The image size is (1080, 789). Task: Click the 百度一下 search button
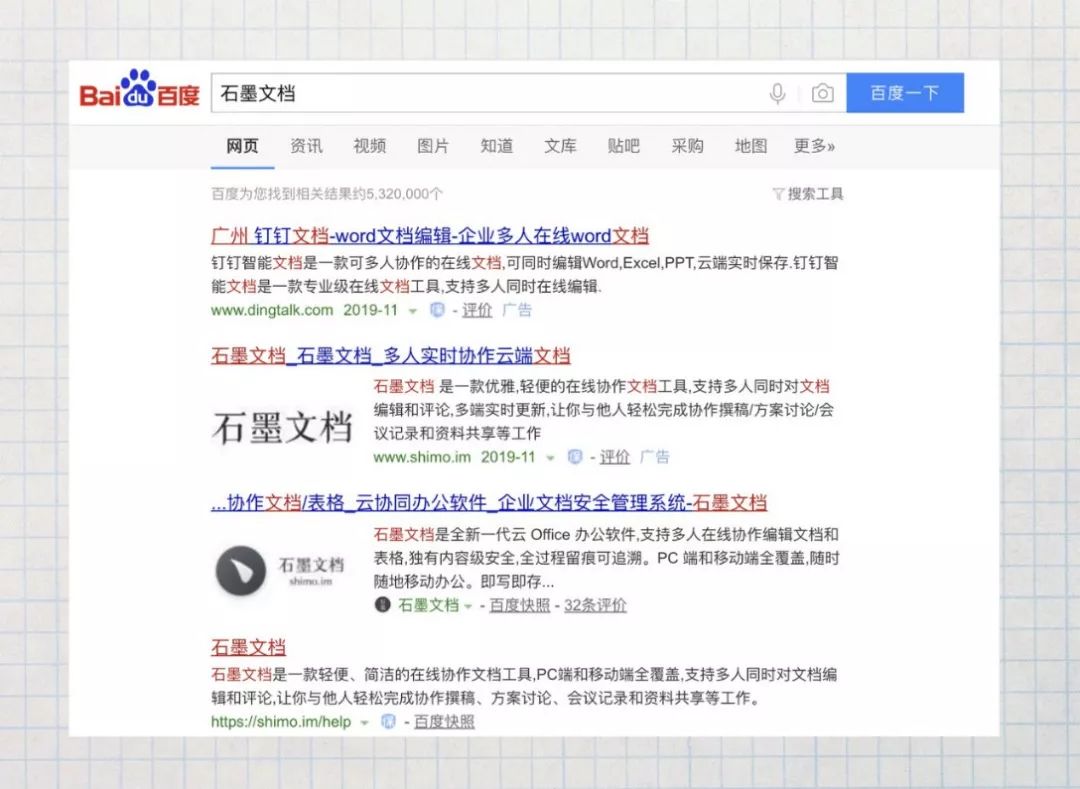pos(905,92)
